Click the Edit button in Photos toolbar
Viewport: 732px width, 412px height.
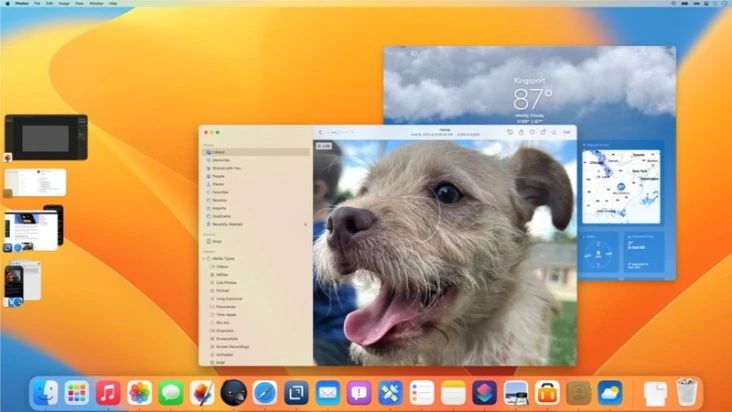coord(567,132)
